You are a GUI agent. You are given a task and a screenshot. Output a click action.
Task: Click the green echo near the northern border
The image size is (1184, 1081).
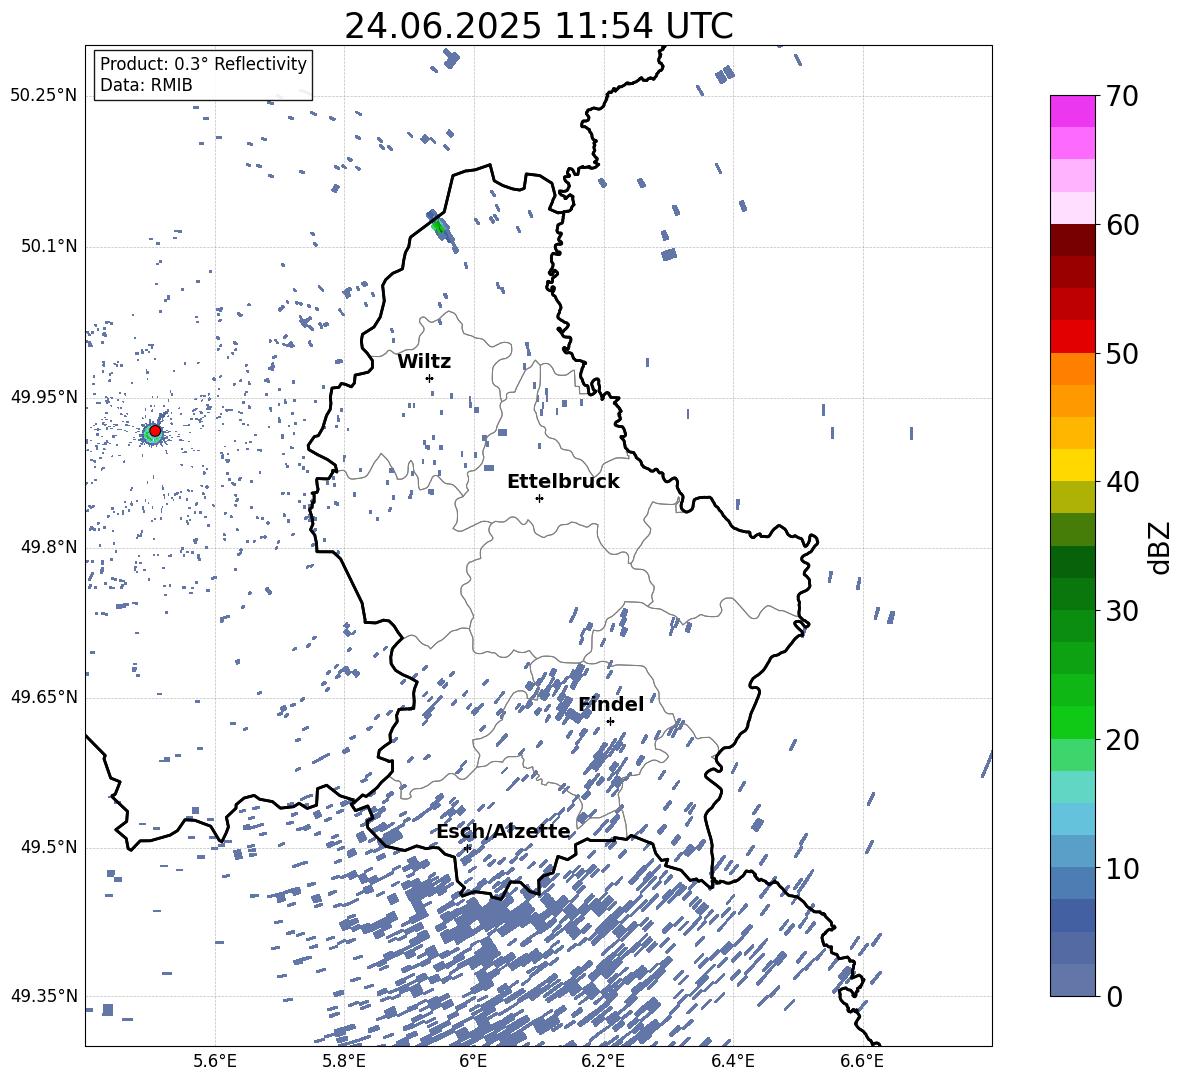(439, 226)
